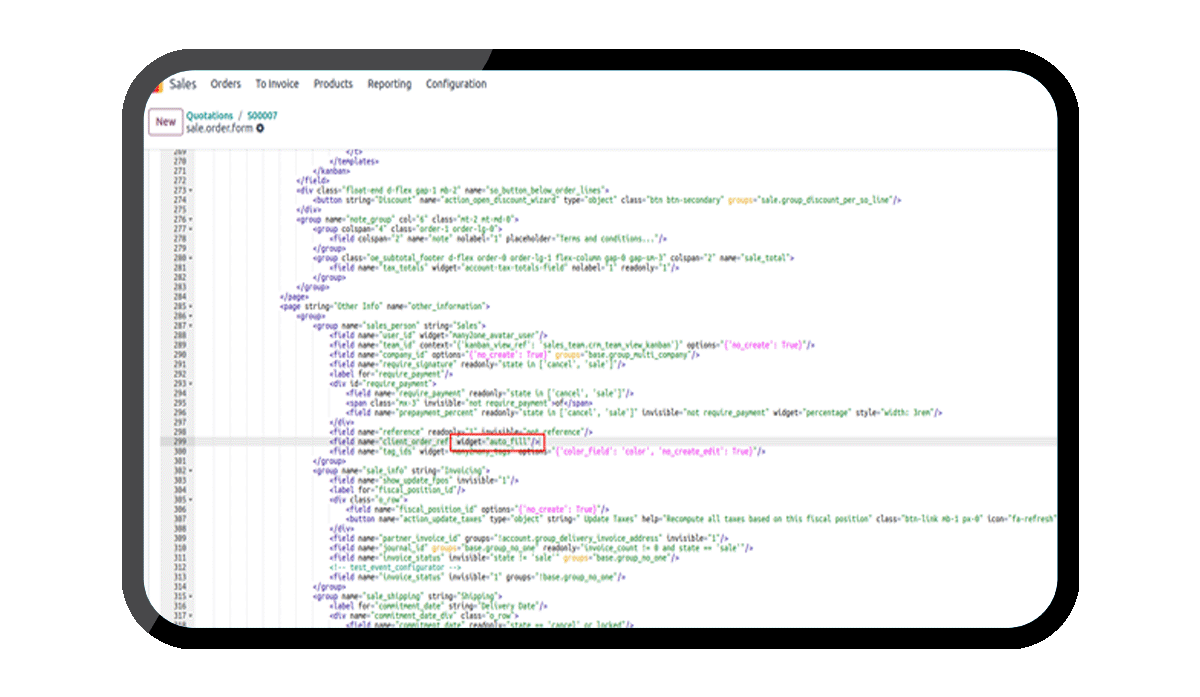Click line number 299 in the gutter
The image size is (1200, 697).
coord(180,441)
